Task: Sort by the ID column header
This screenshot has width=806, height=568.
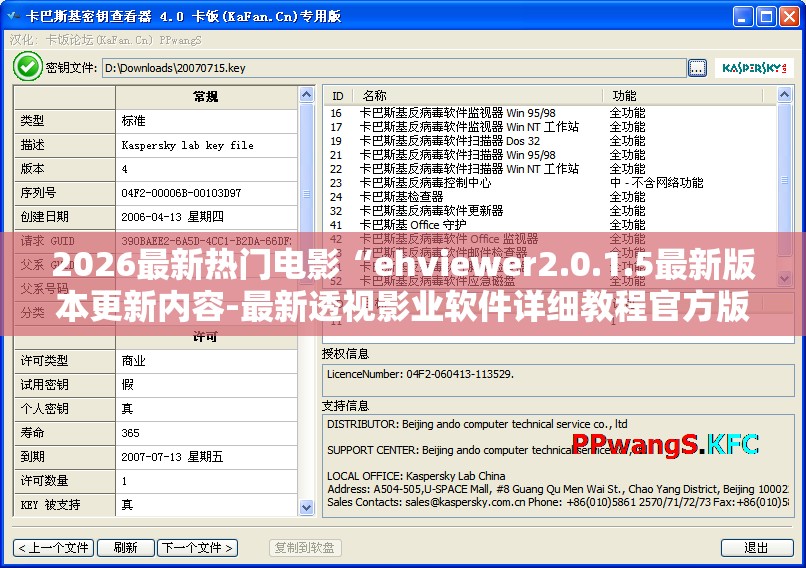Action: [x=338, y=96]
